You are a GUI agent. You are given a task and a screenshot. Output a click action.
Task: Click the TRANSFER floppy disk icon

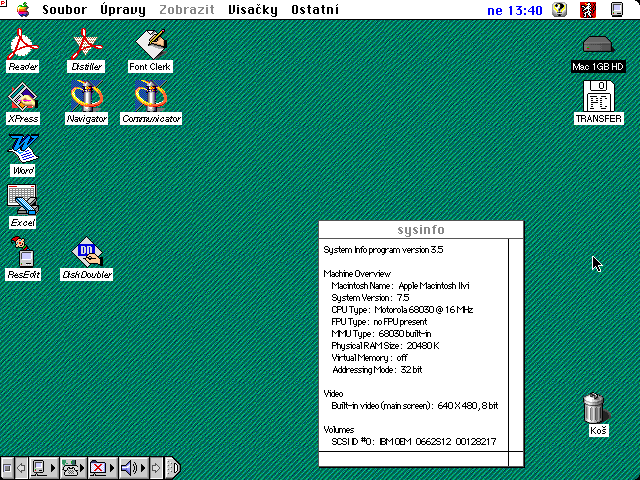click(x=598, y=98)
